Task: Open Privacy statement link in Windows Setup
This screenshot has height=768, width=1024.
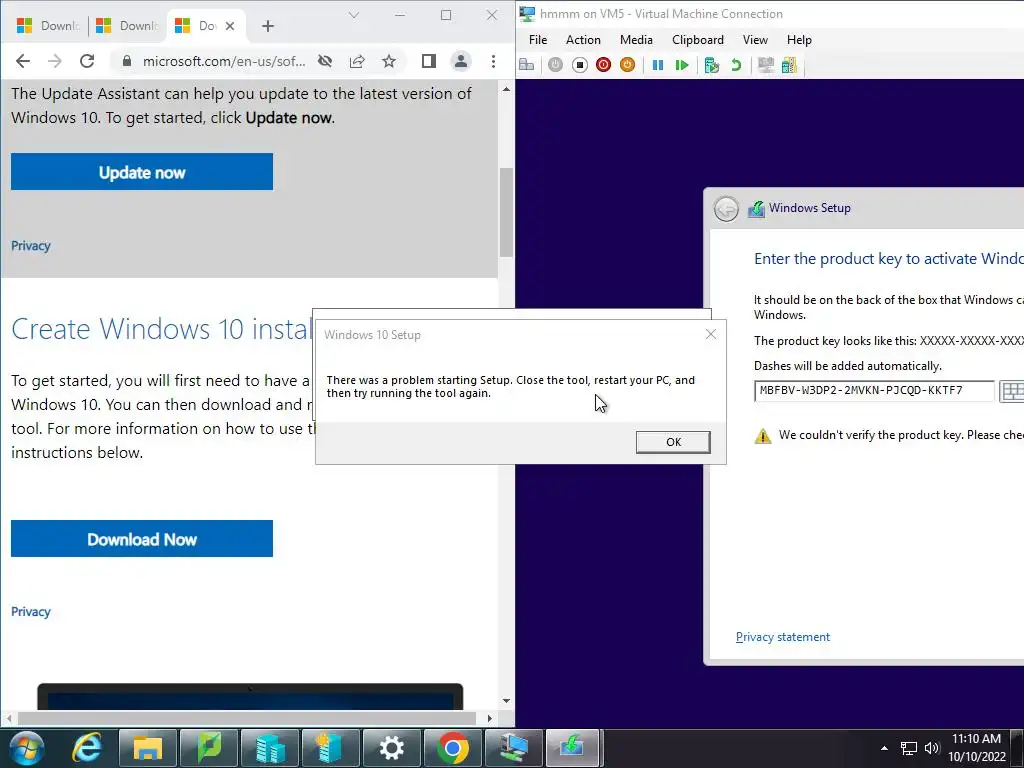Action: click(x=782, y=637)
